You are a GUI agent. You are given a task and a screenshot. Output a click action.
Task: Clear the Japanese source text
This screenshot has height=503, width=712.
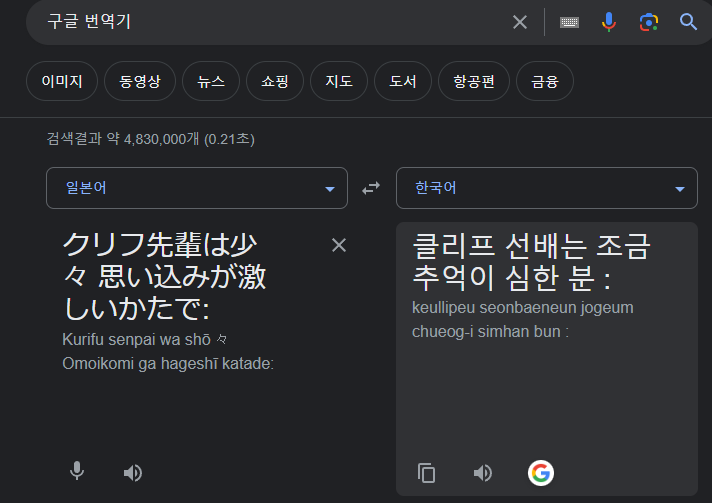tap(339, 245)
